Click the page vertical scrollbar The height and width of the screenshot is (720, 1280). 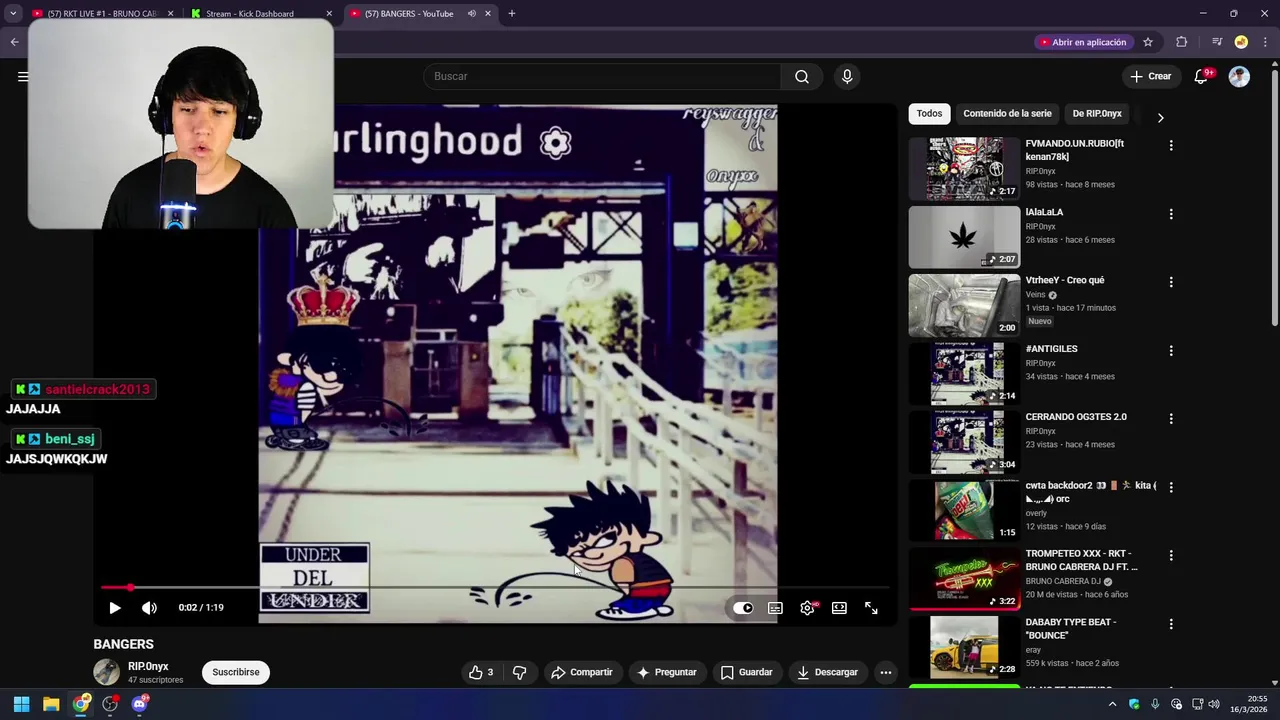[1274, 200]
